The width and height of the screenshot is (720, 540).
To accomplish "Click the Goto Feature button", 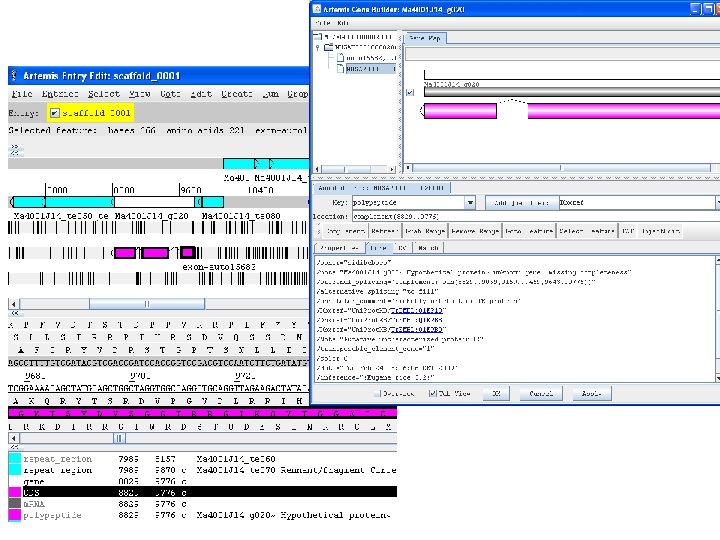I will point(529,231).
